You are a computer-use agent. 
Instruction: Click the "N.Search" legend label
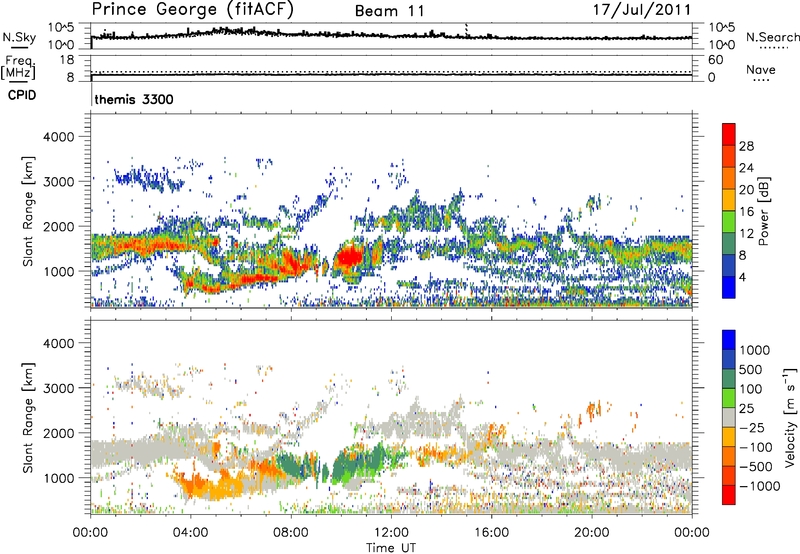(772, 37)
